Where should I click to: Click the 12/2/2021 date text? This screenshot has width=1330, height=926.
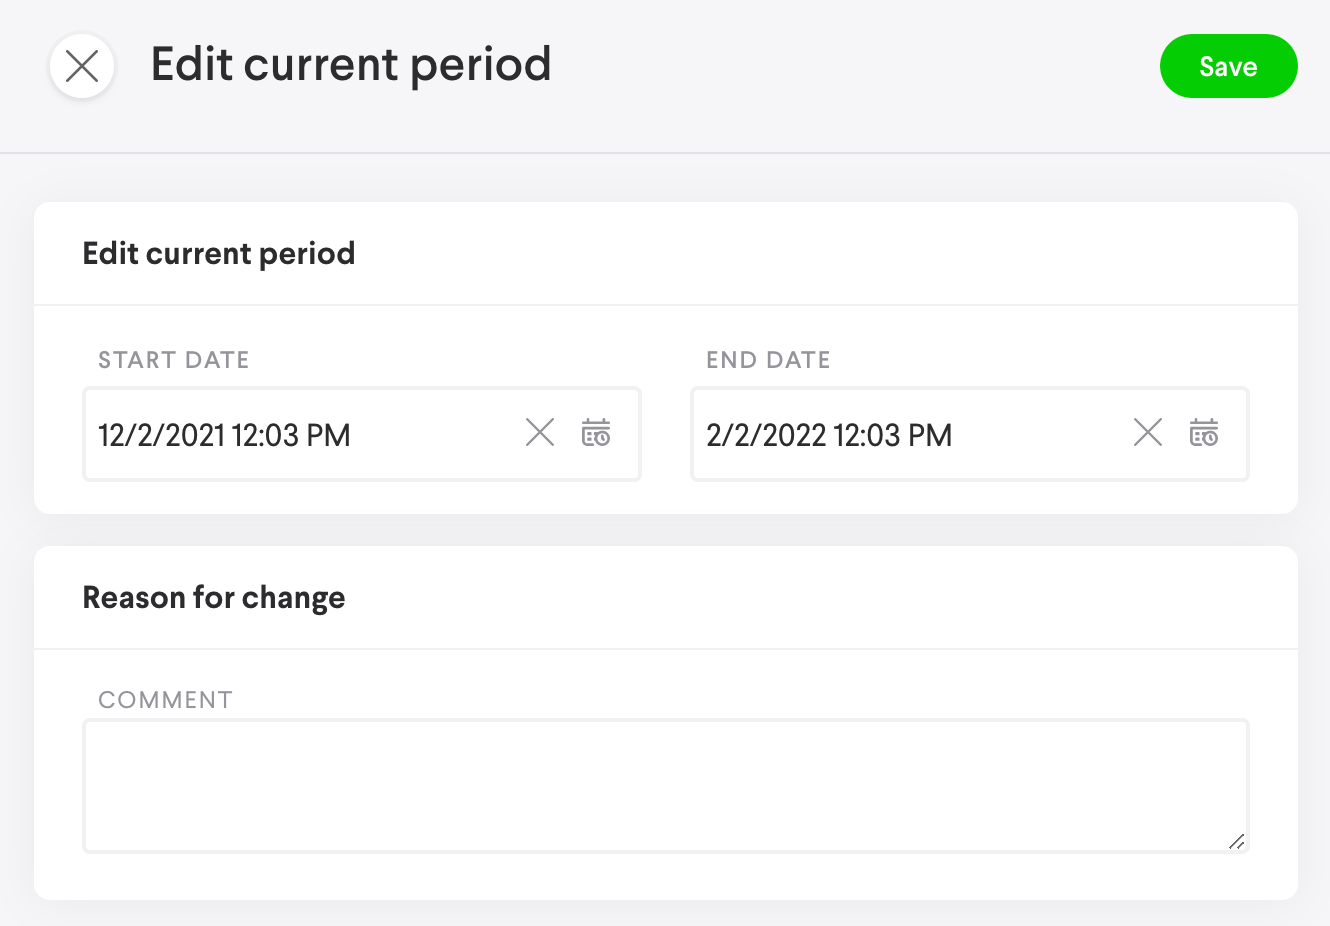point(161,436)
